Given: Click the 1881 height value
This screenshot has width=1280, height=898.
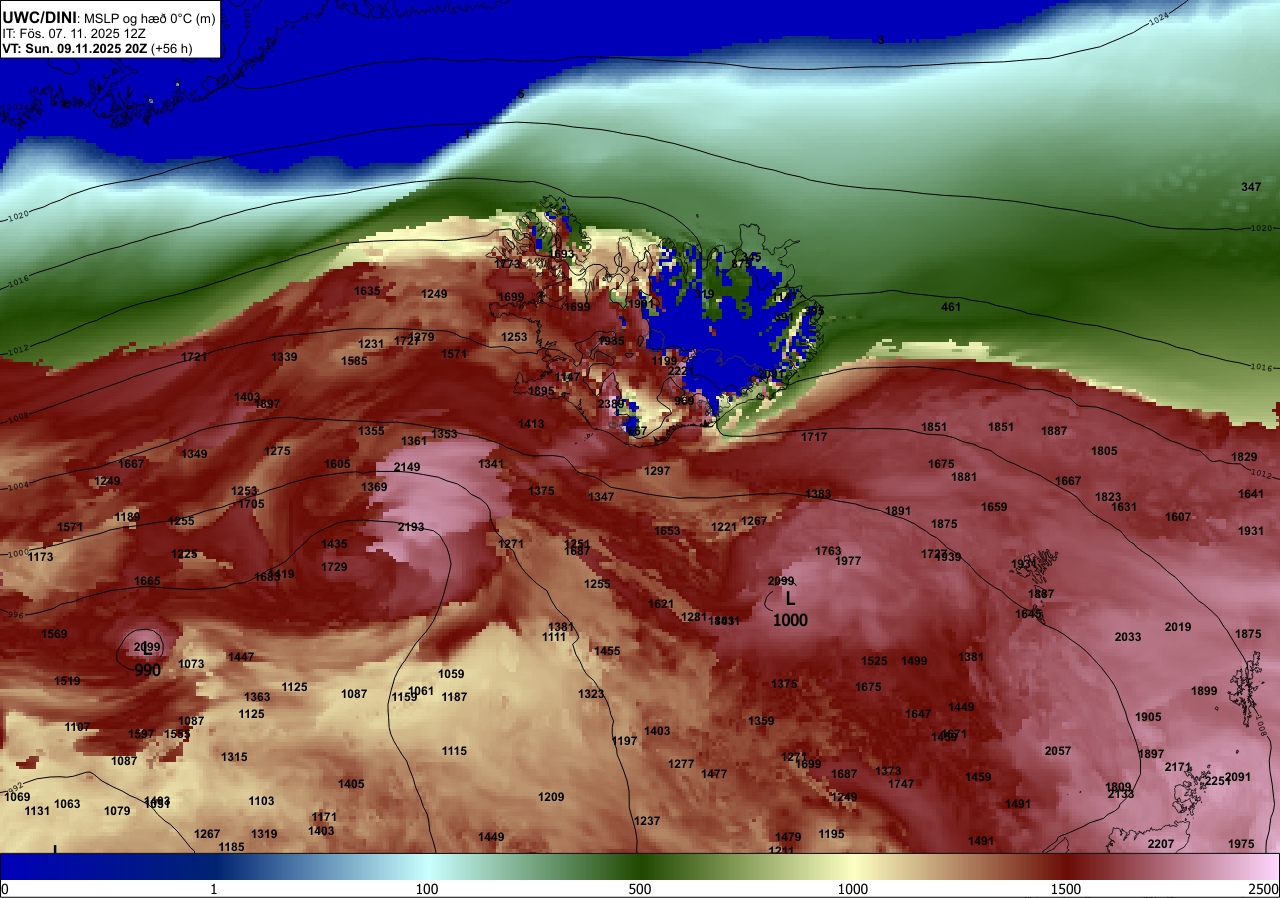Looking at the screenshot, I should tap(964, 477).
